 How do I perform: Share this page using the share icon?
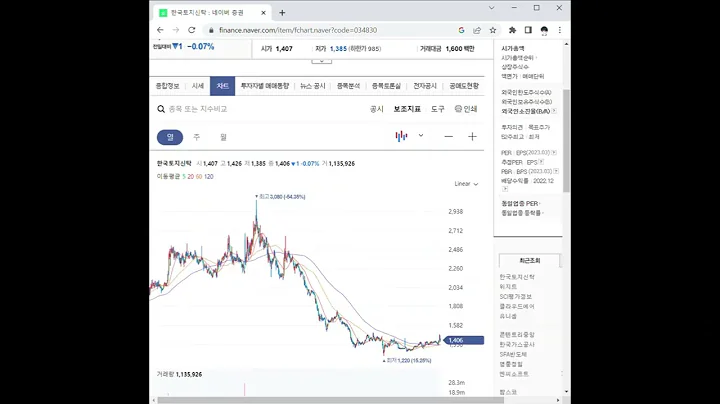(477, 30)
